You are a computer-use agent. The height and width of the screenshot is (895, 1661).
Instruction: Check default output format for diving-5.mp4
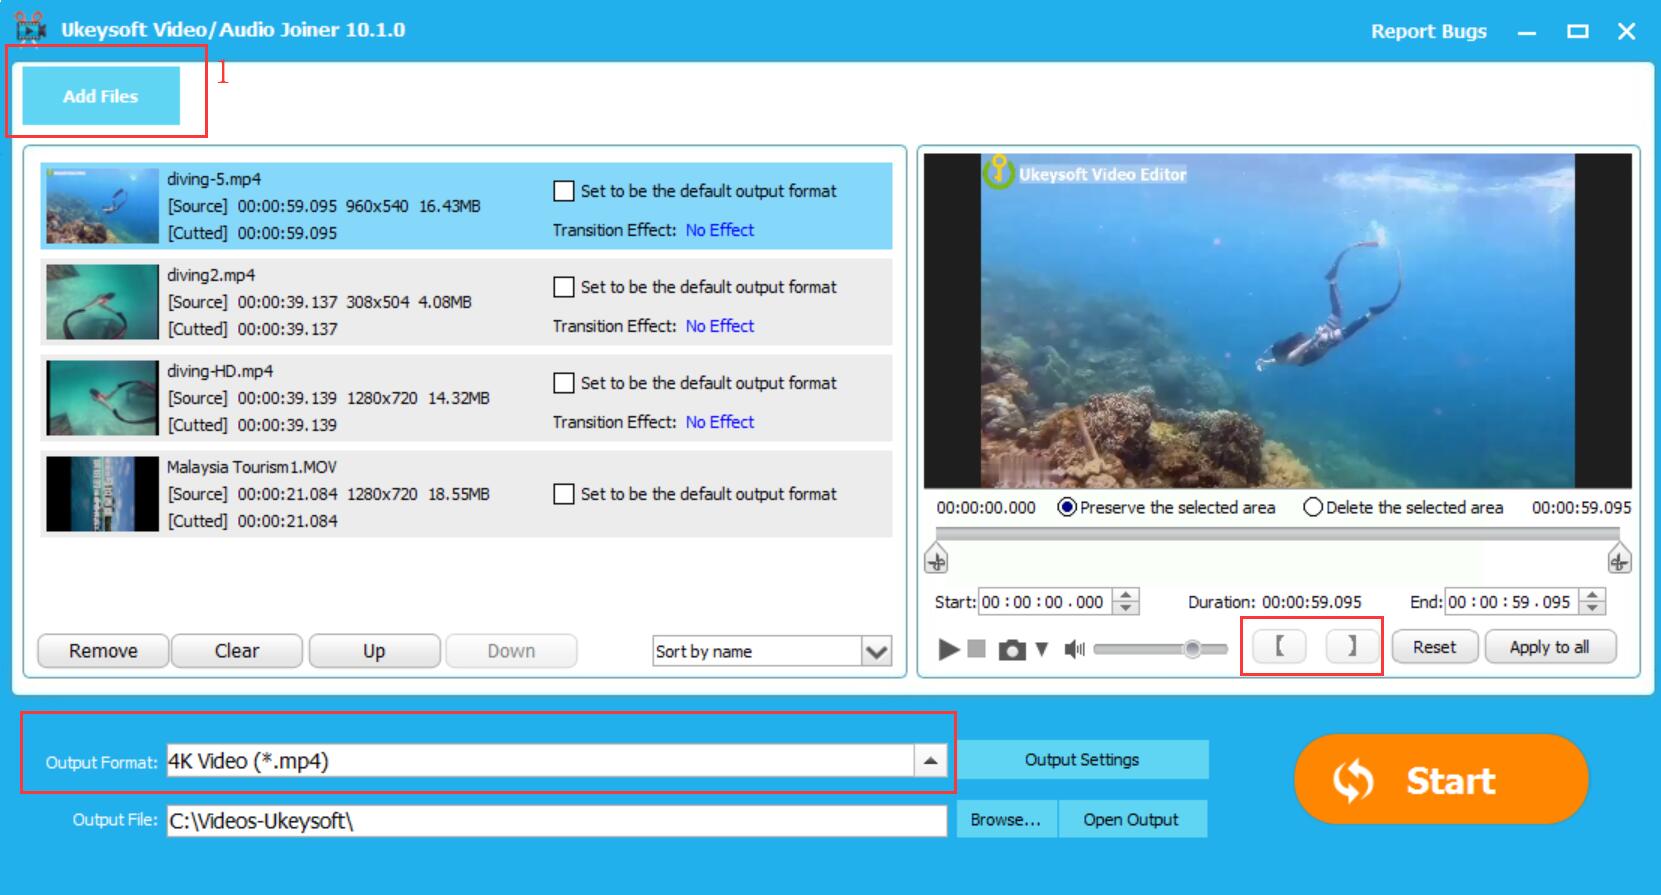pyautogui.click(x=564, y=191)
